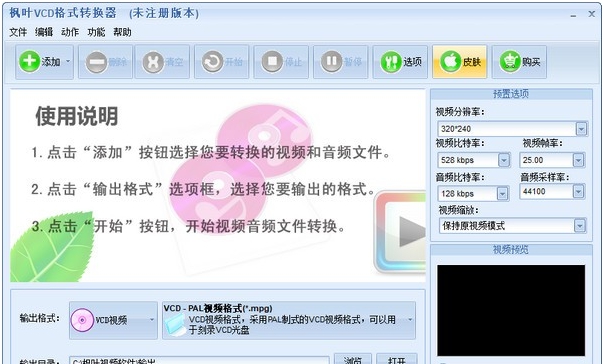Click the 暂停 (Pause) icon
The image size is (604, 364).
click(331, 62)
